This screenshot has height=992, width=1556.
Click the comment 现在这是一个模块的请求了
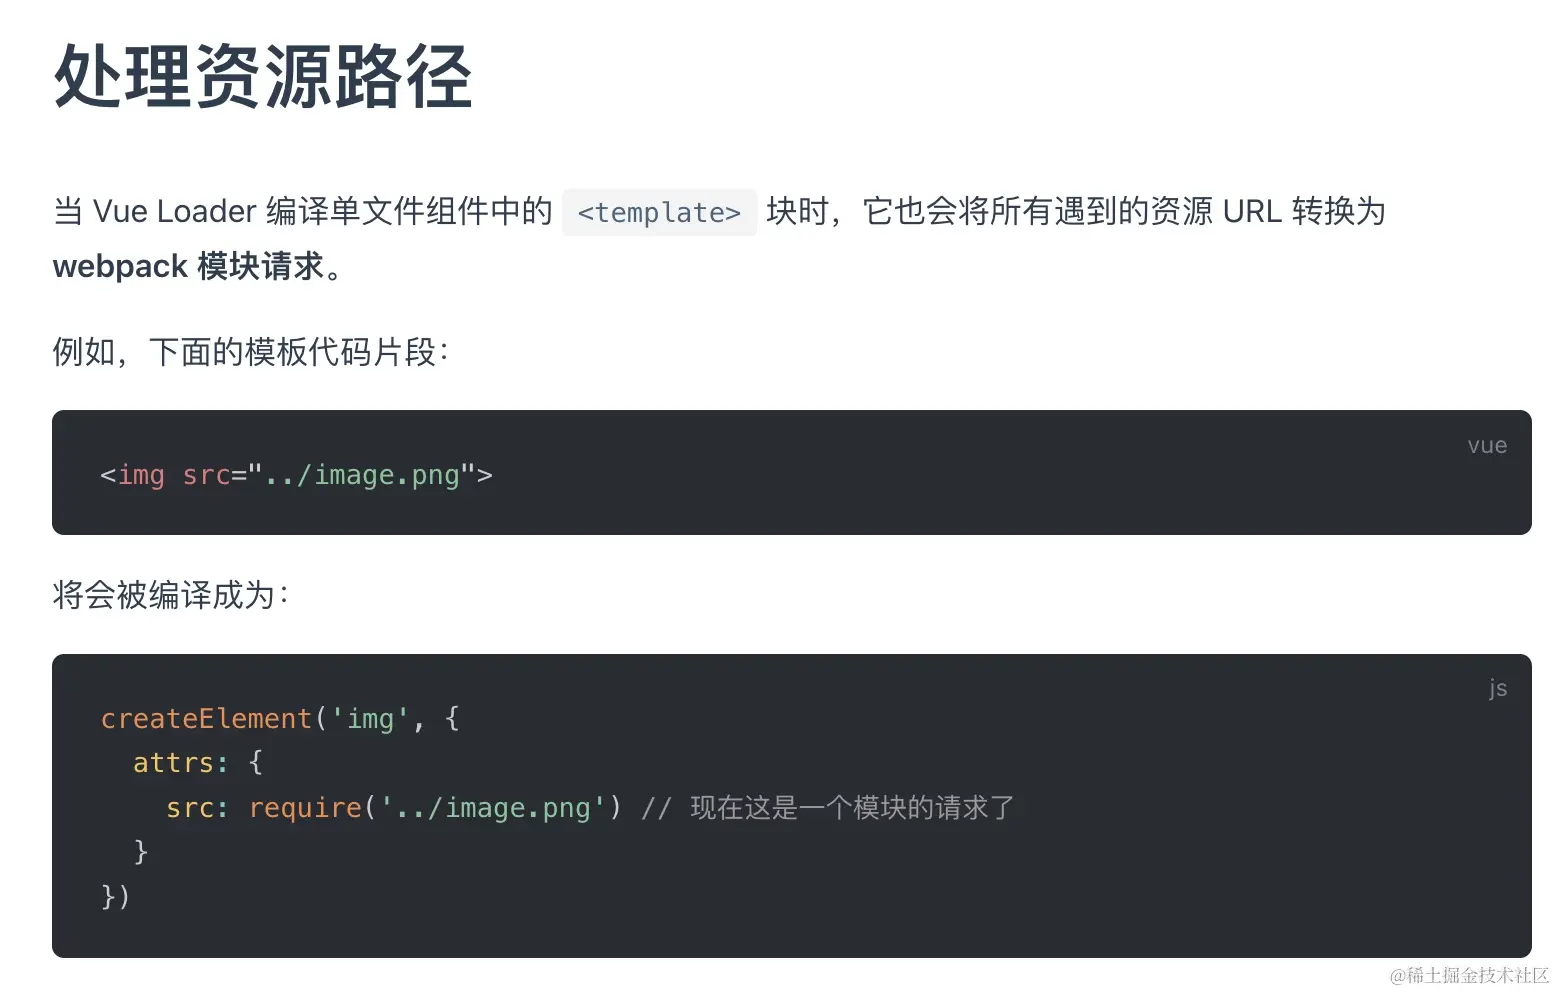click(x=852, y=807)
